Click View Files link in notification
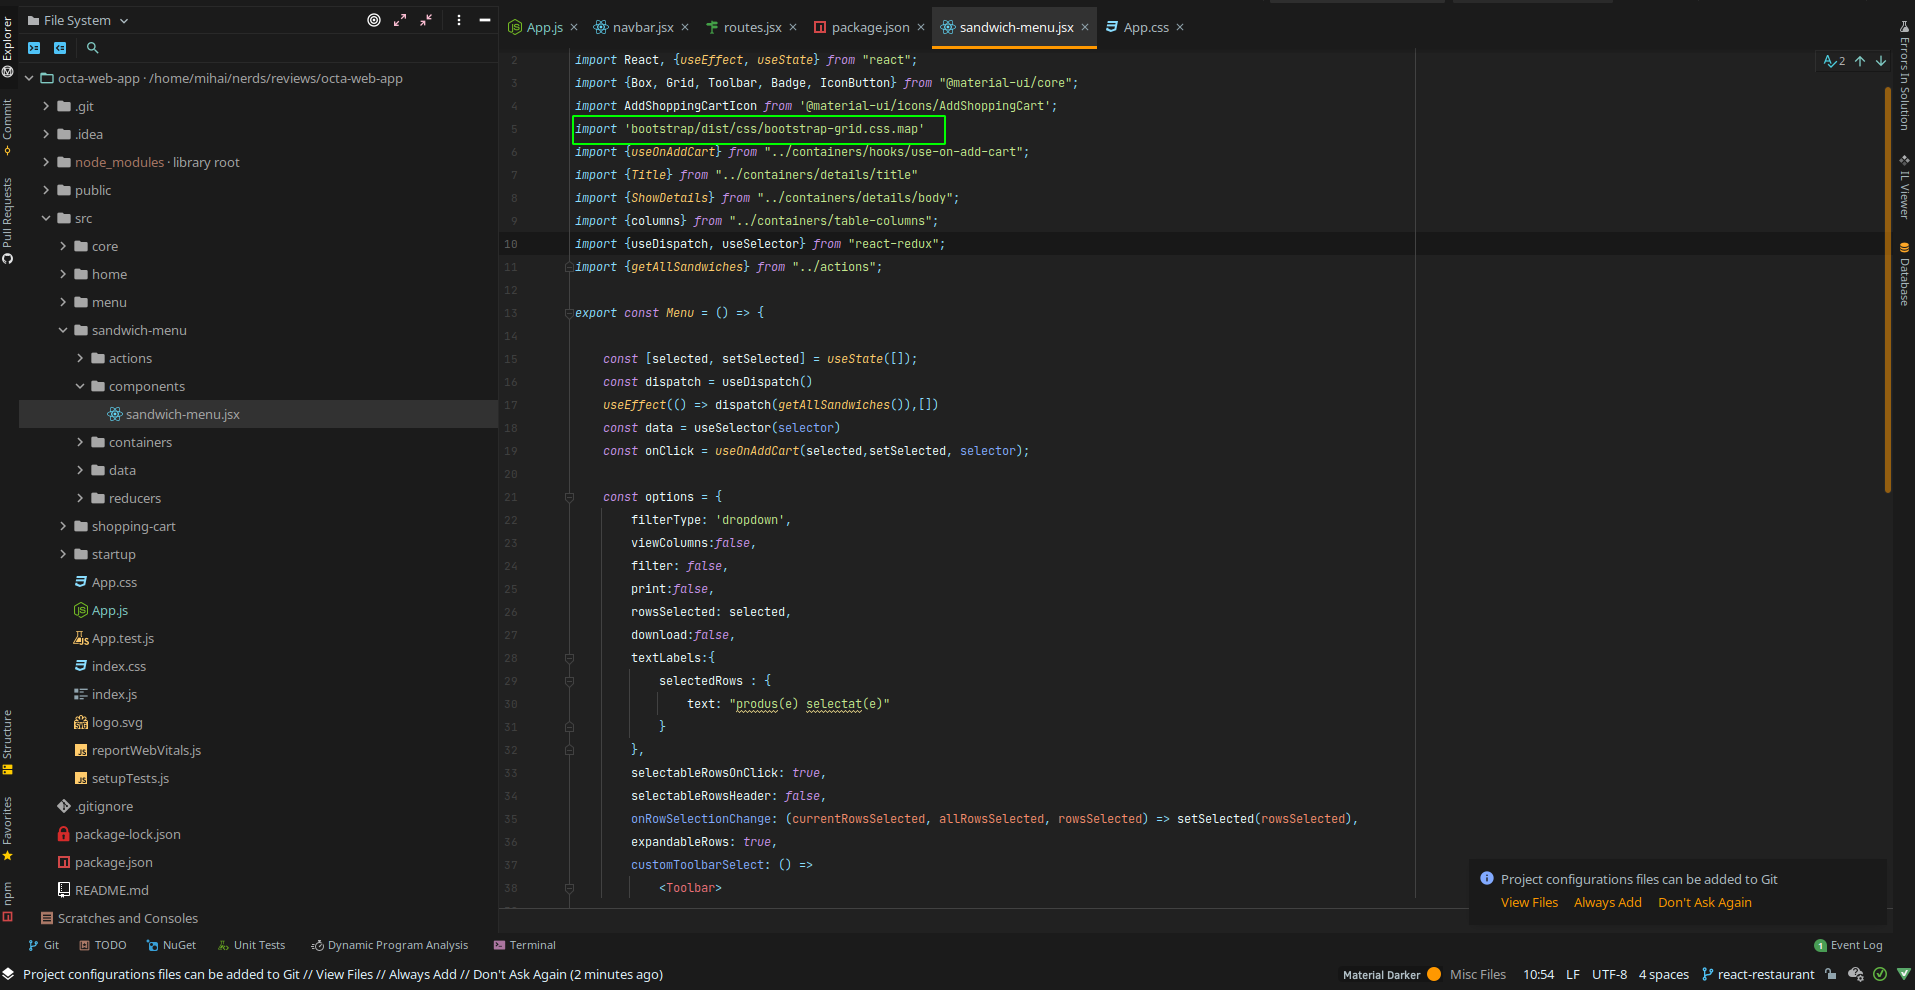 [x=1529, y=902]
